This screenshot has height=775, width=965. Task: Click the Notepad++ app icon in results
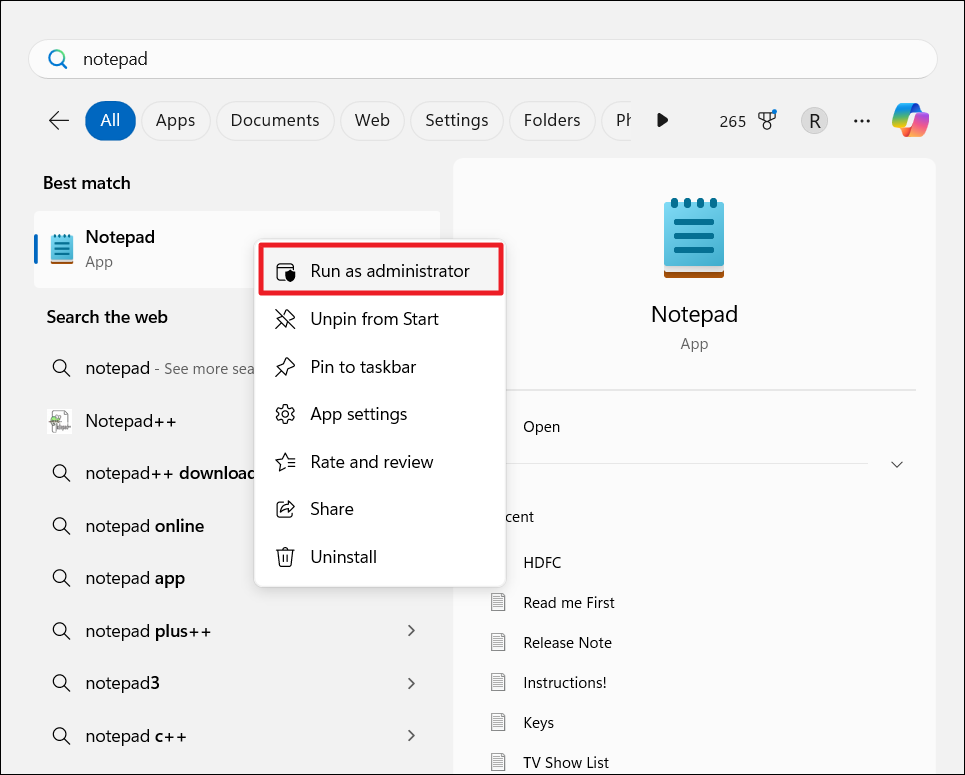(x=60, y=421)
